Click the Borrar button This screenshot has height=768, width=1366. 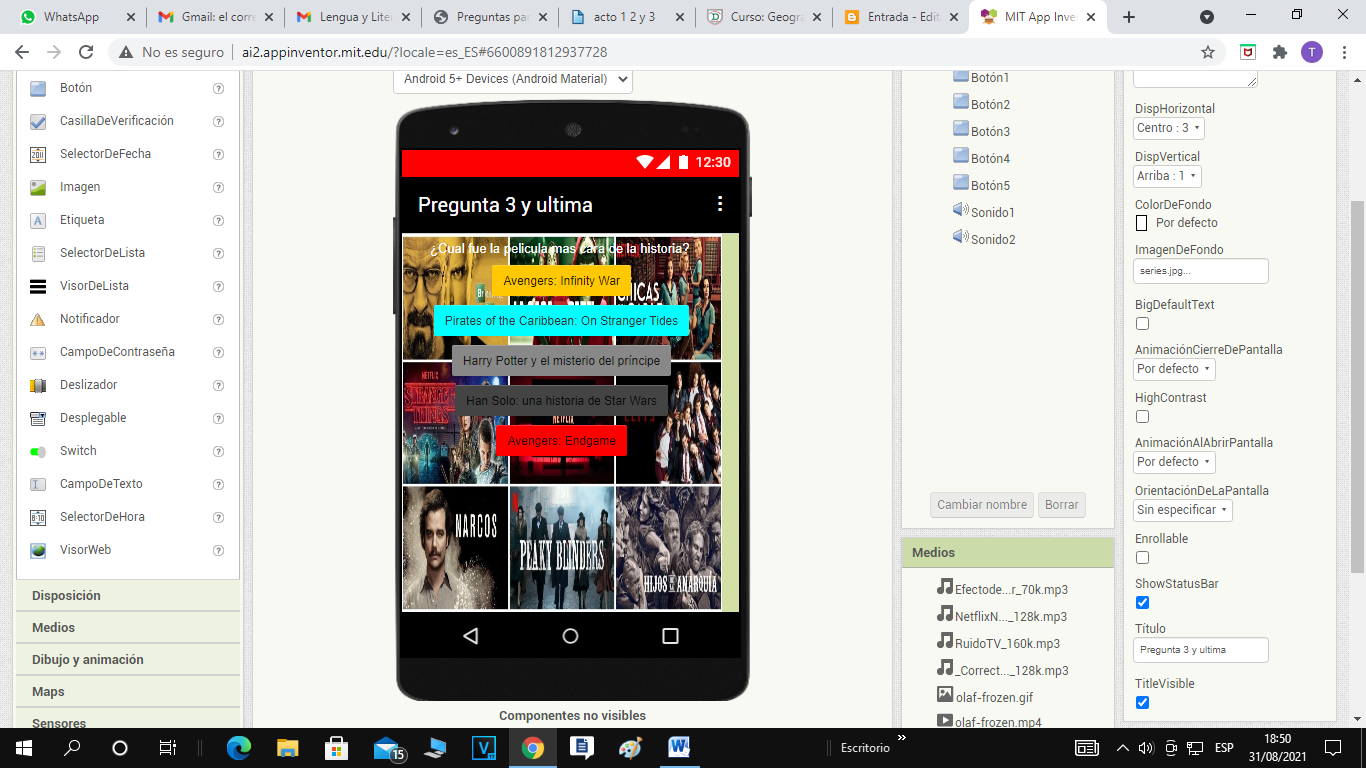coord(1062,505)
